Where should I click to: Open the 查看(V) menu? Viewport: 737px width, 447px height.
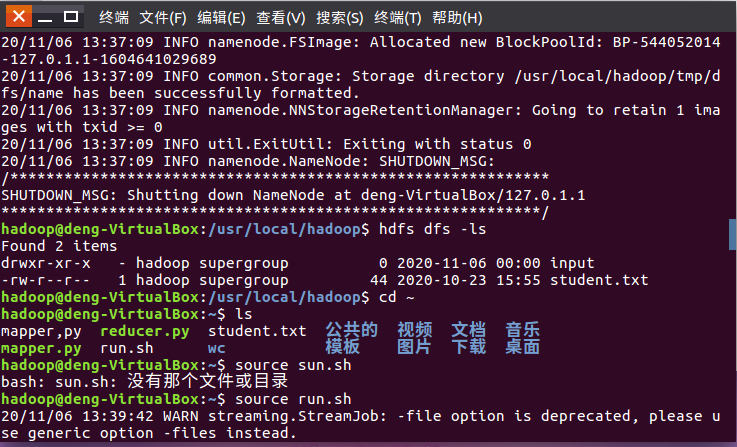(281, 18)
